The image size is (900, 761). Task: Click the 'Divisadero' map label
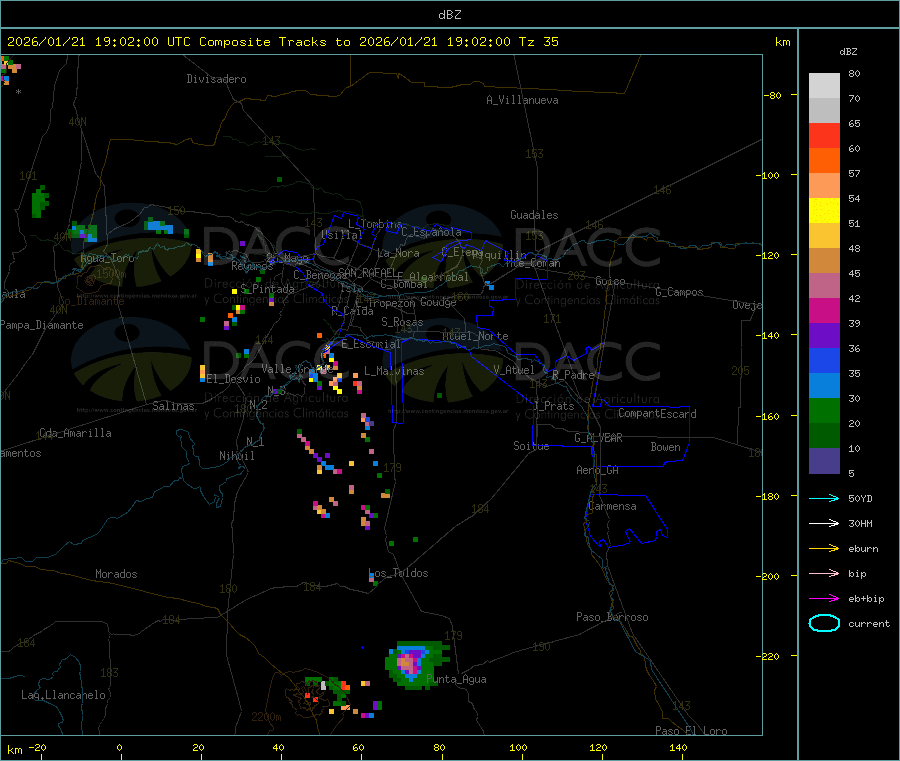pos(216,79)
